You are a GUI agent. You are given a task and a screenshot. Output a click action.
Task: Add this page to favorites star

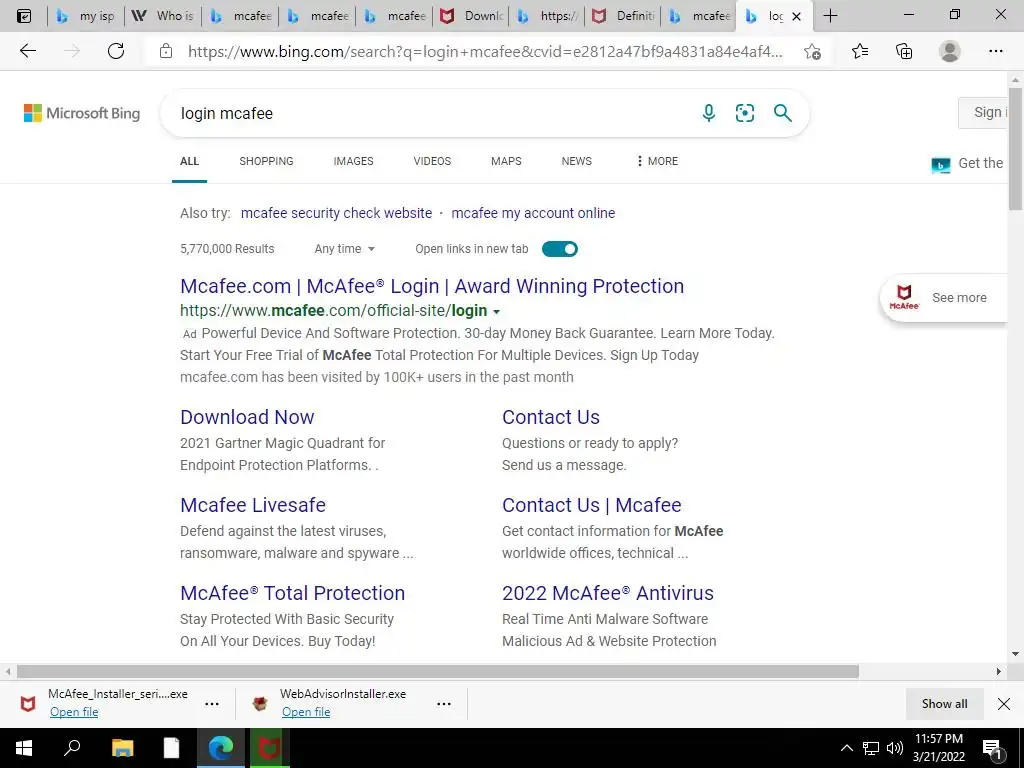point(812,51)
